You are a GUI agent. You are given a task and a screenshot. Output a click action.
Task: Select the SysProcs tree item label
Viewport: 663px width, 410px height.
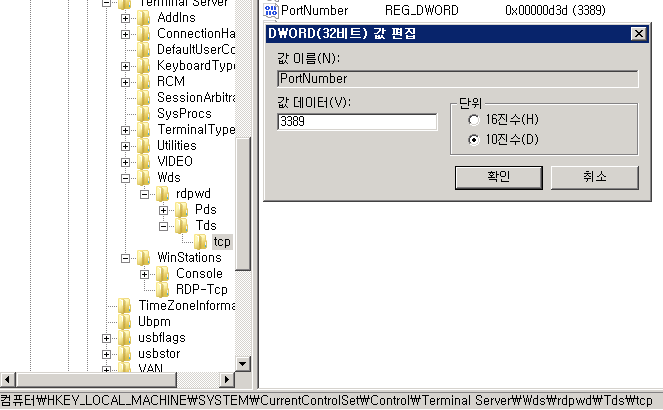184,114
